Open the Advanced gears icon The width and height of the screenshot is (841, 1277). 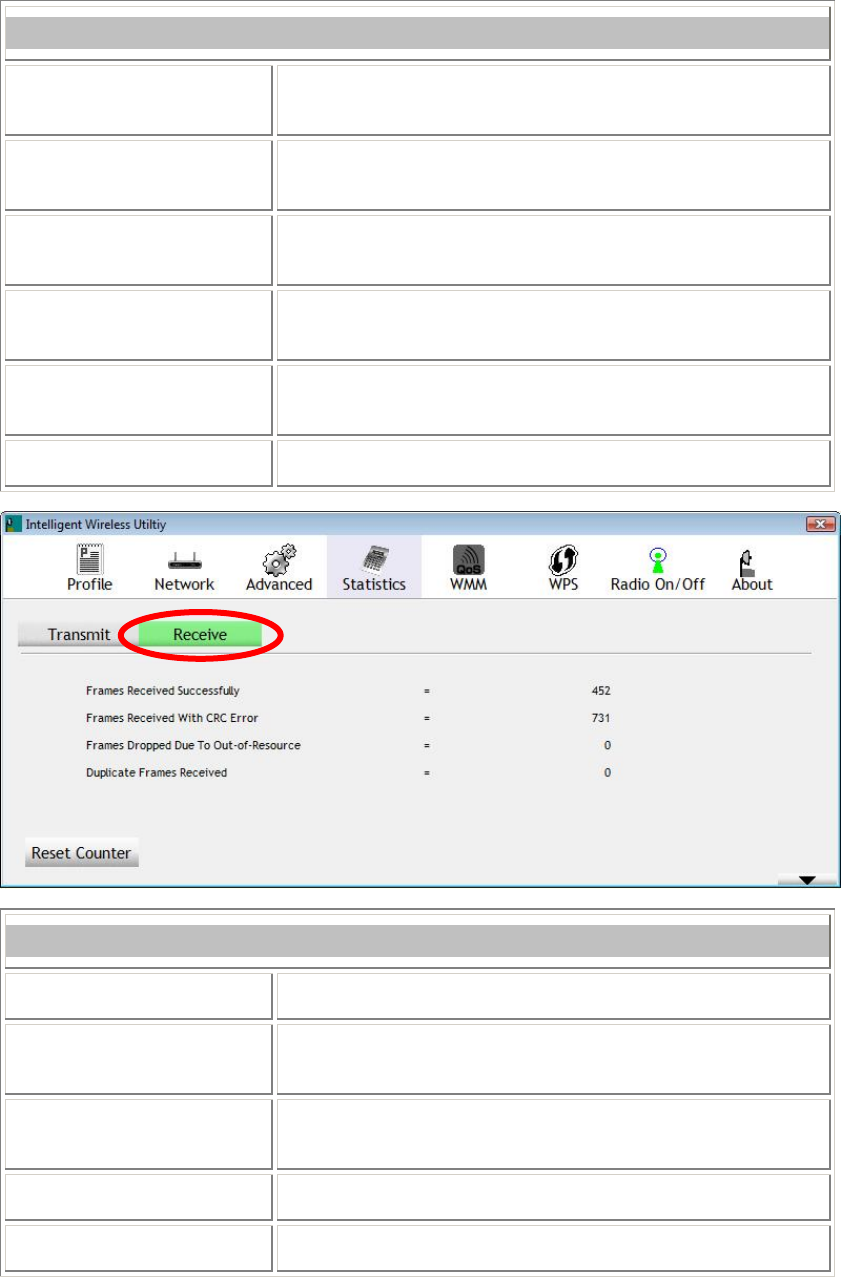tap(279, 558)
